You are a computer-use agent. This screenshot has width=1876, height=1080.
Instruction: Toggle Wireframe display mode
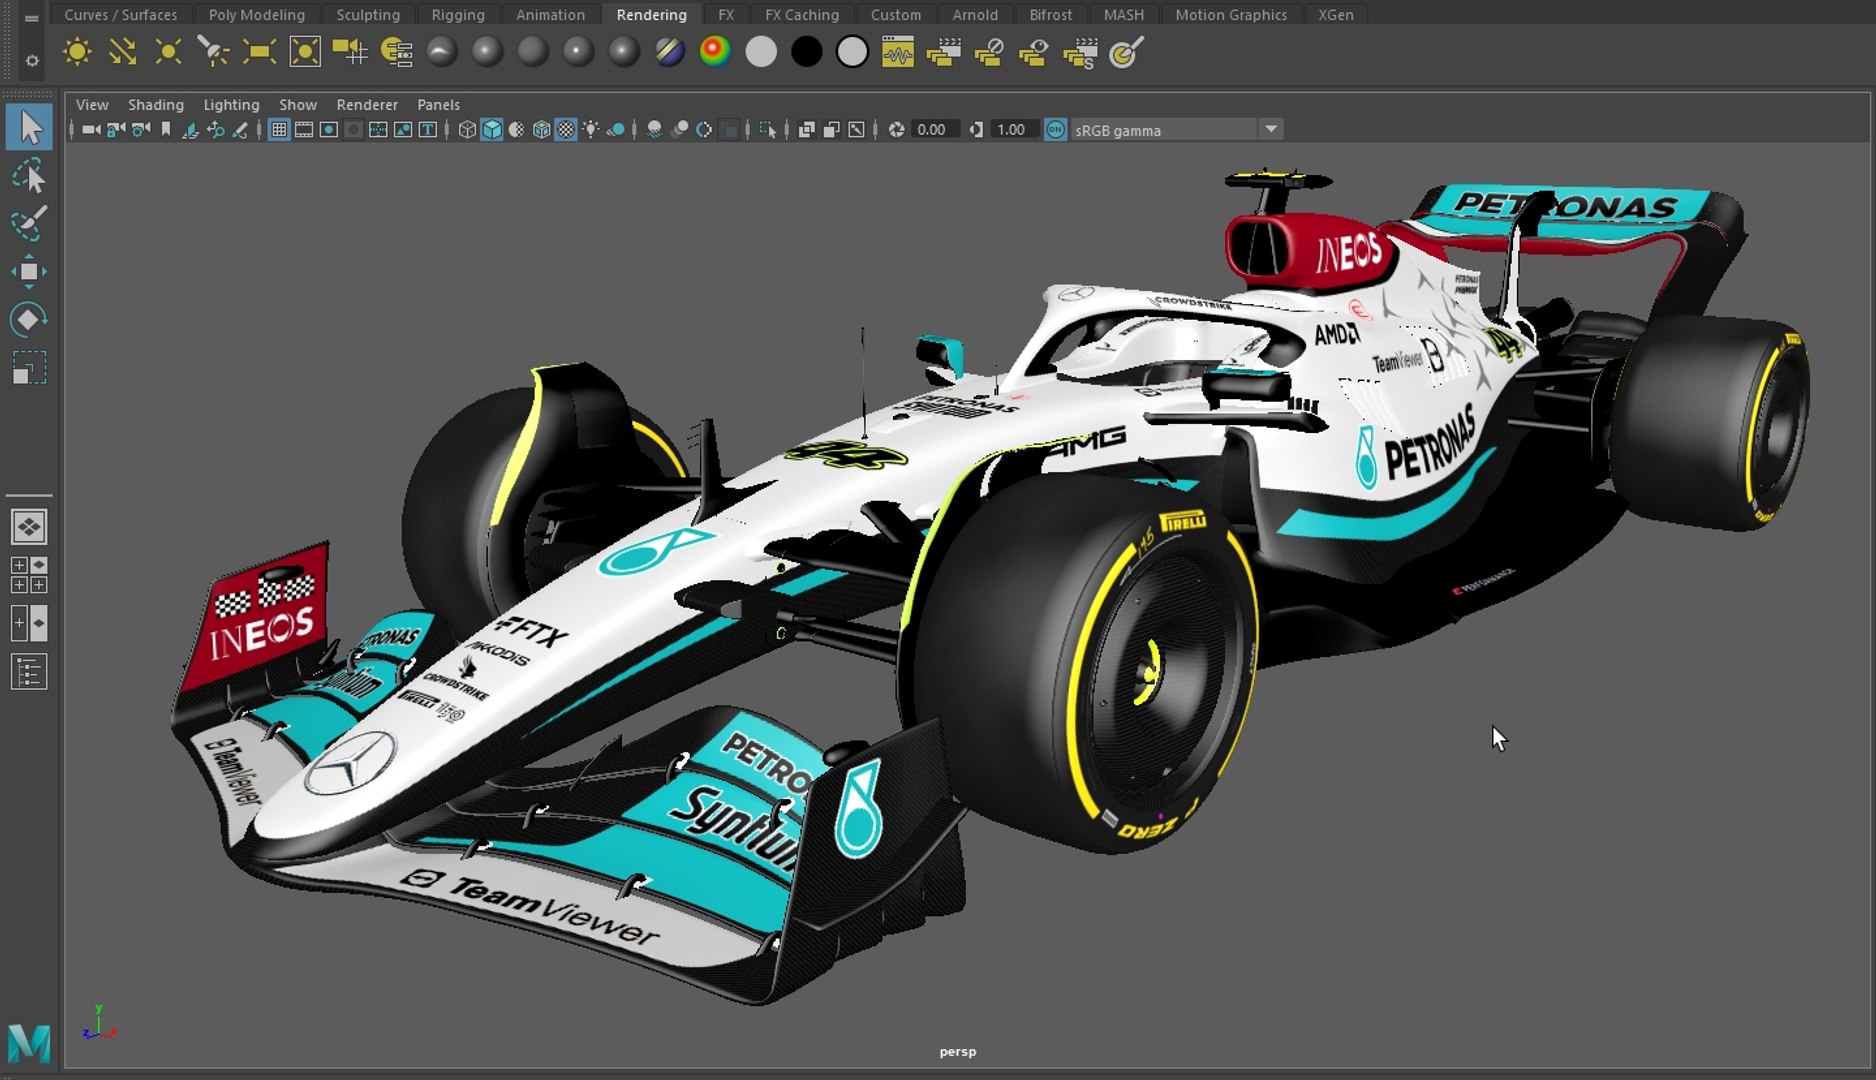click(467, 130)
